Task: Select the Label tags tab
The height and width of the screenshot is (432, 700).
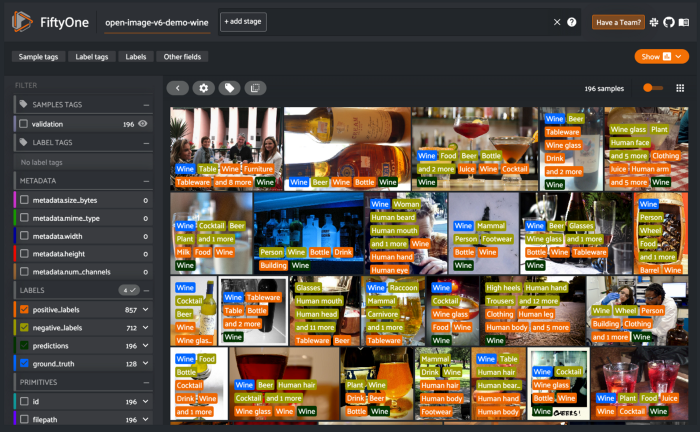Action: tap(92, 57)
